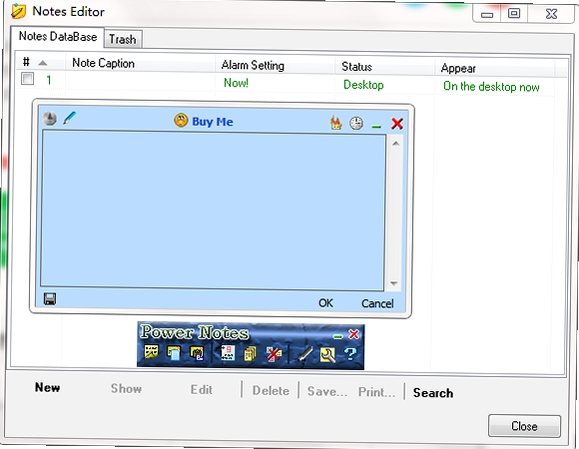The width and height of the screenshot is (579, 449).
Task: Click the note scrollbar up arrow
Action: point(395,144)
